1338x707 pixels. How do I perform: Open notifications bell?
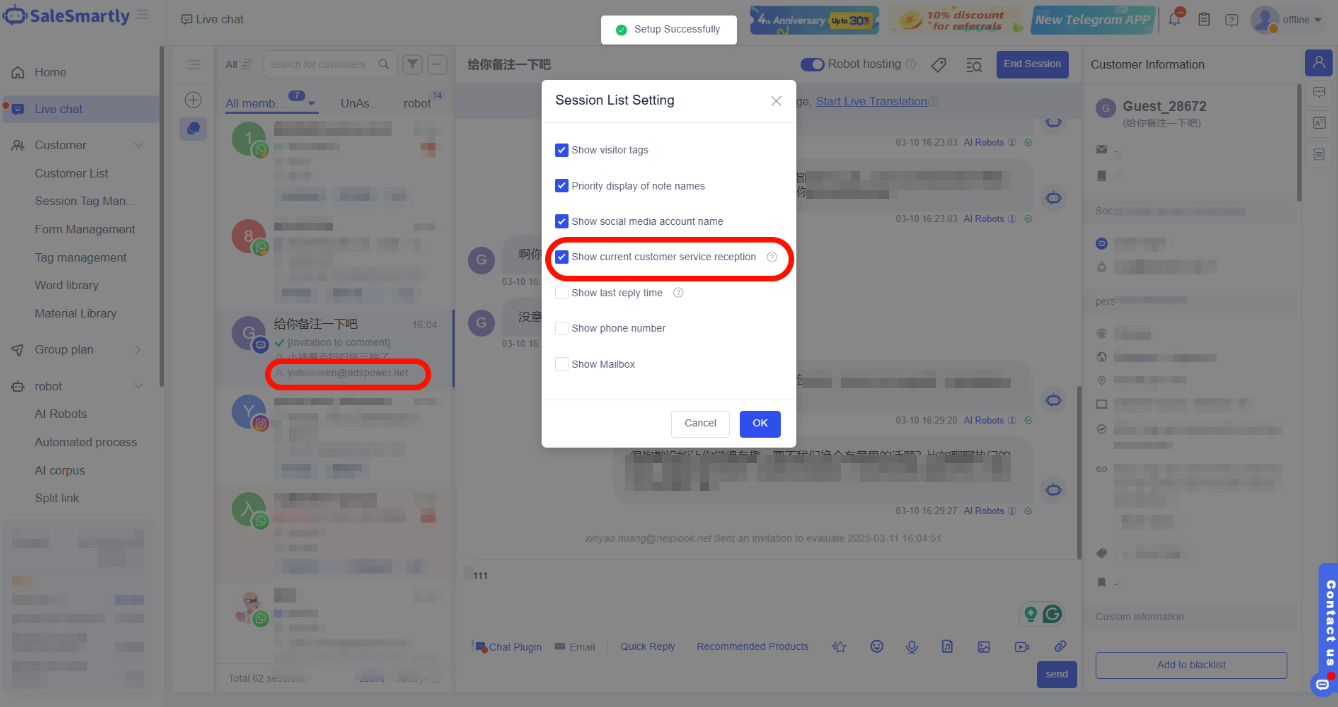pyautogui.click(x=1175, y=19)
